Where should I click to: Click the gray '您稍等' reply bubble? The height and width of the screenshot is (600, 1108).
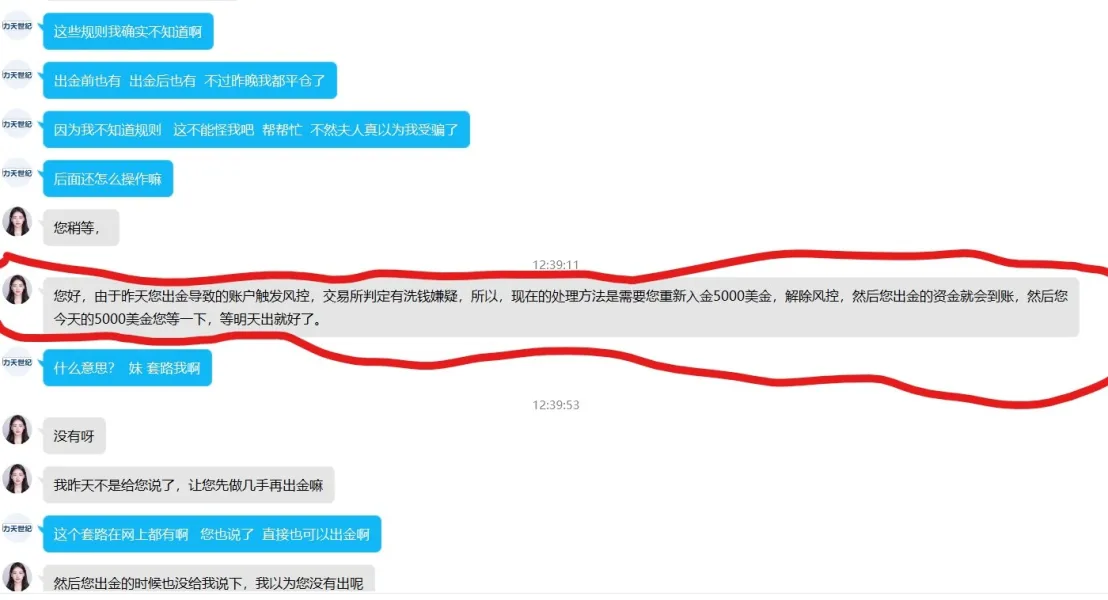[81, 228]
